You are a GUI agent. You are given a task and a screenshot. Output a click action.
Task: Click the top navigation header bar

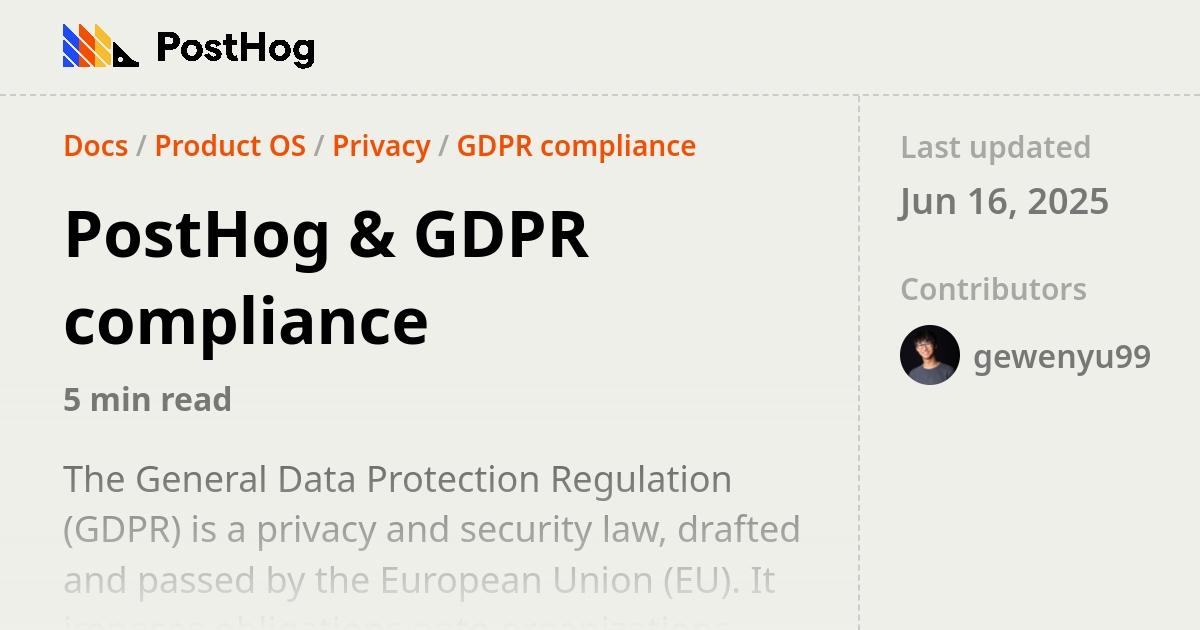pos(600,45)
